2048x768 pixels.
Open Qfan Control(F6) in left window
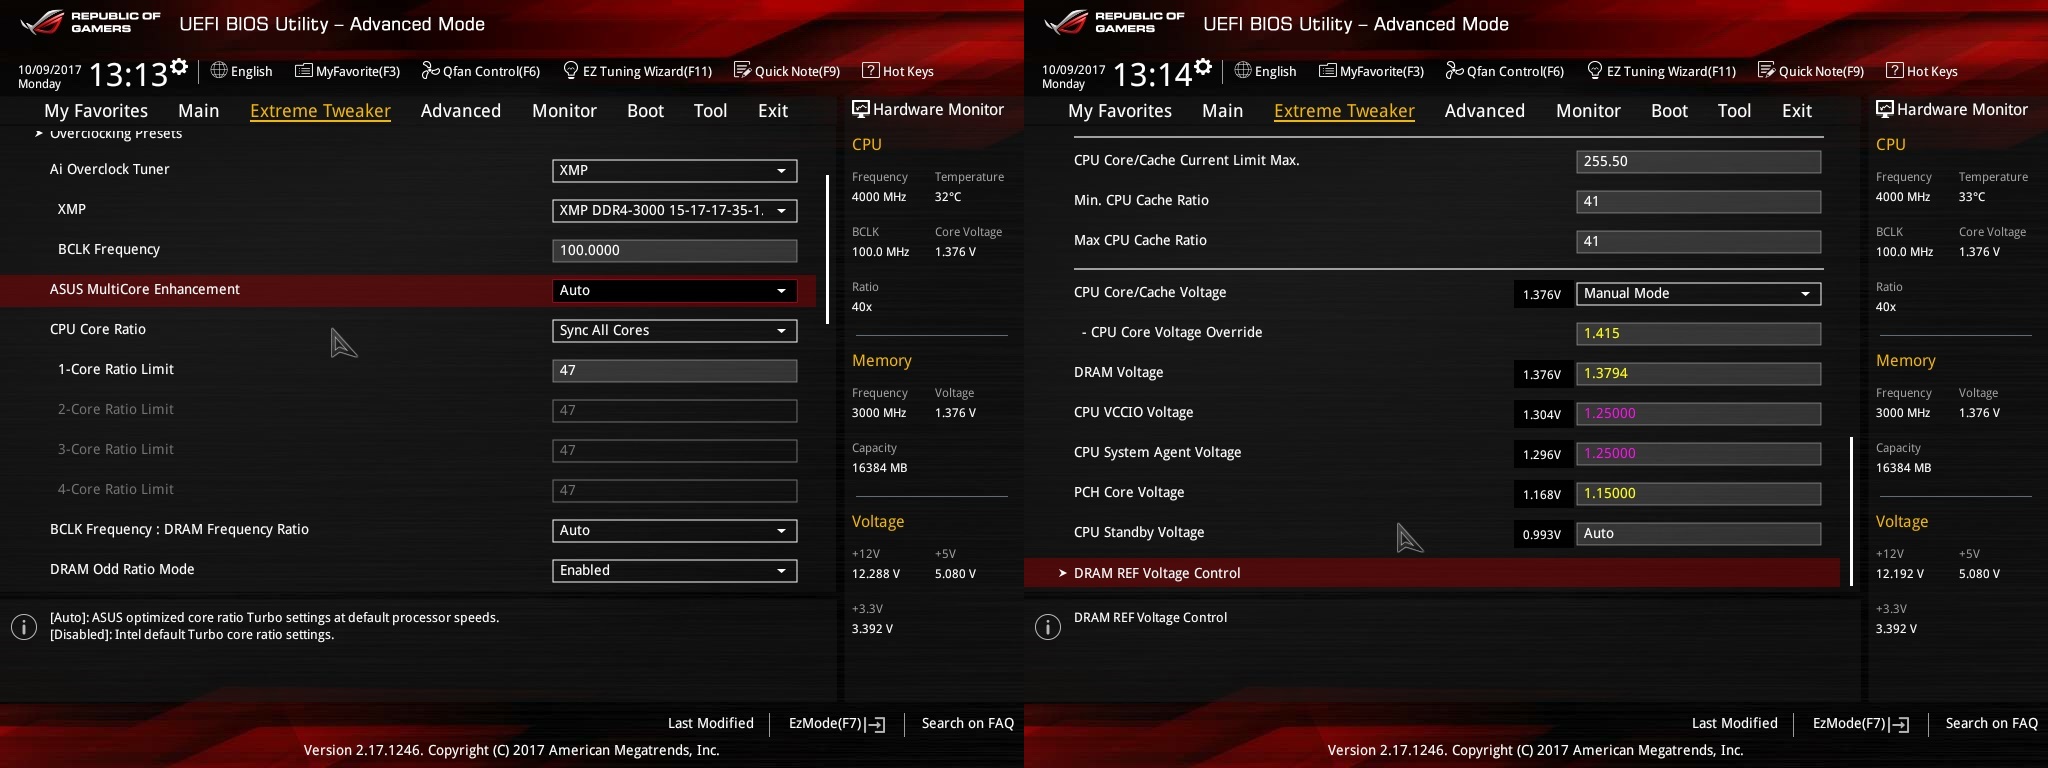[481, 71]
